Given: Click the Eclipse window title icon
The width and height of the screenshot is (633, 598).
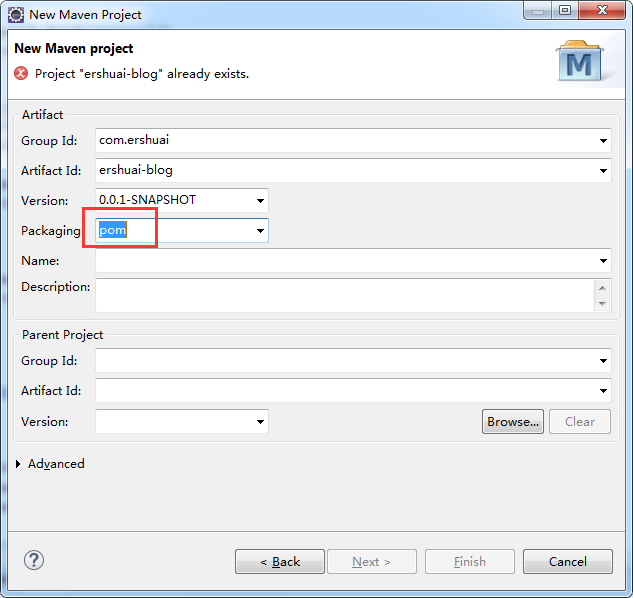Looking at the screenshot, I should [16, 15].
